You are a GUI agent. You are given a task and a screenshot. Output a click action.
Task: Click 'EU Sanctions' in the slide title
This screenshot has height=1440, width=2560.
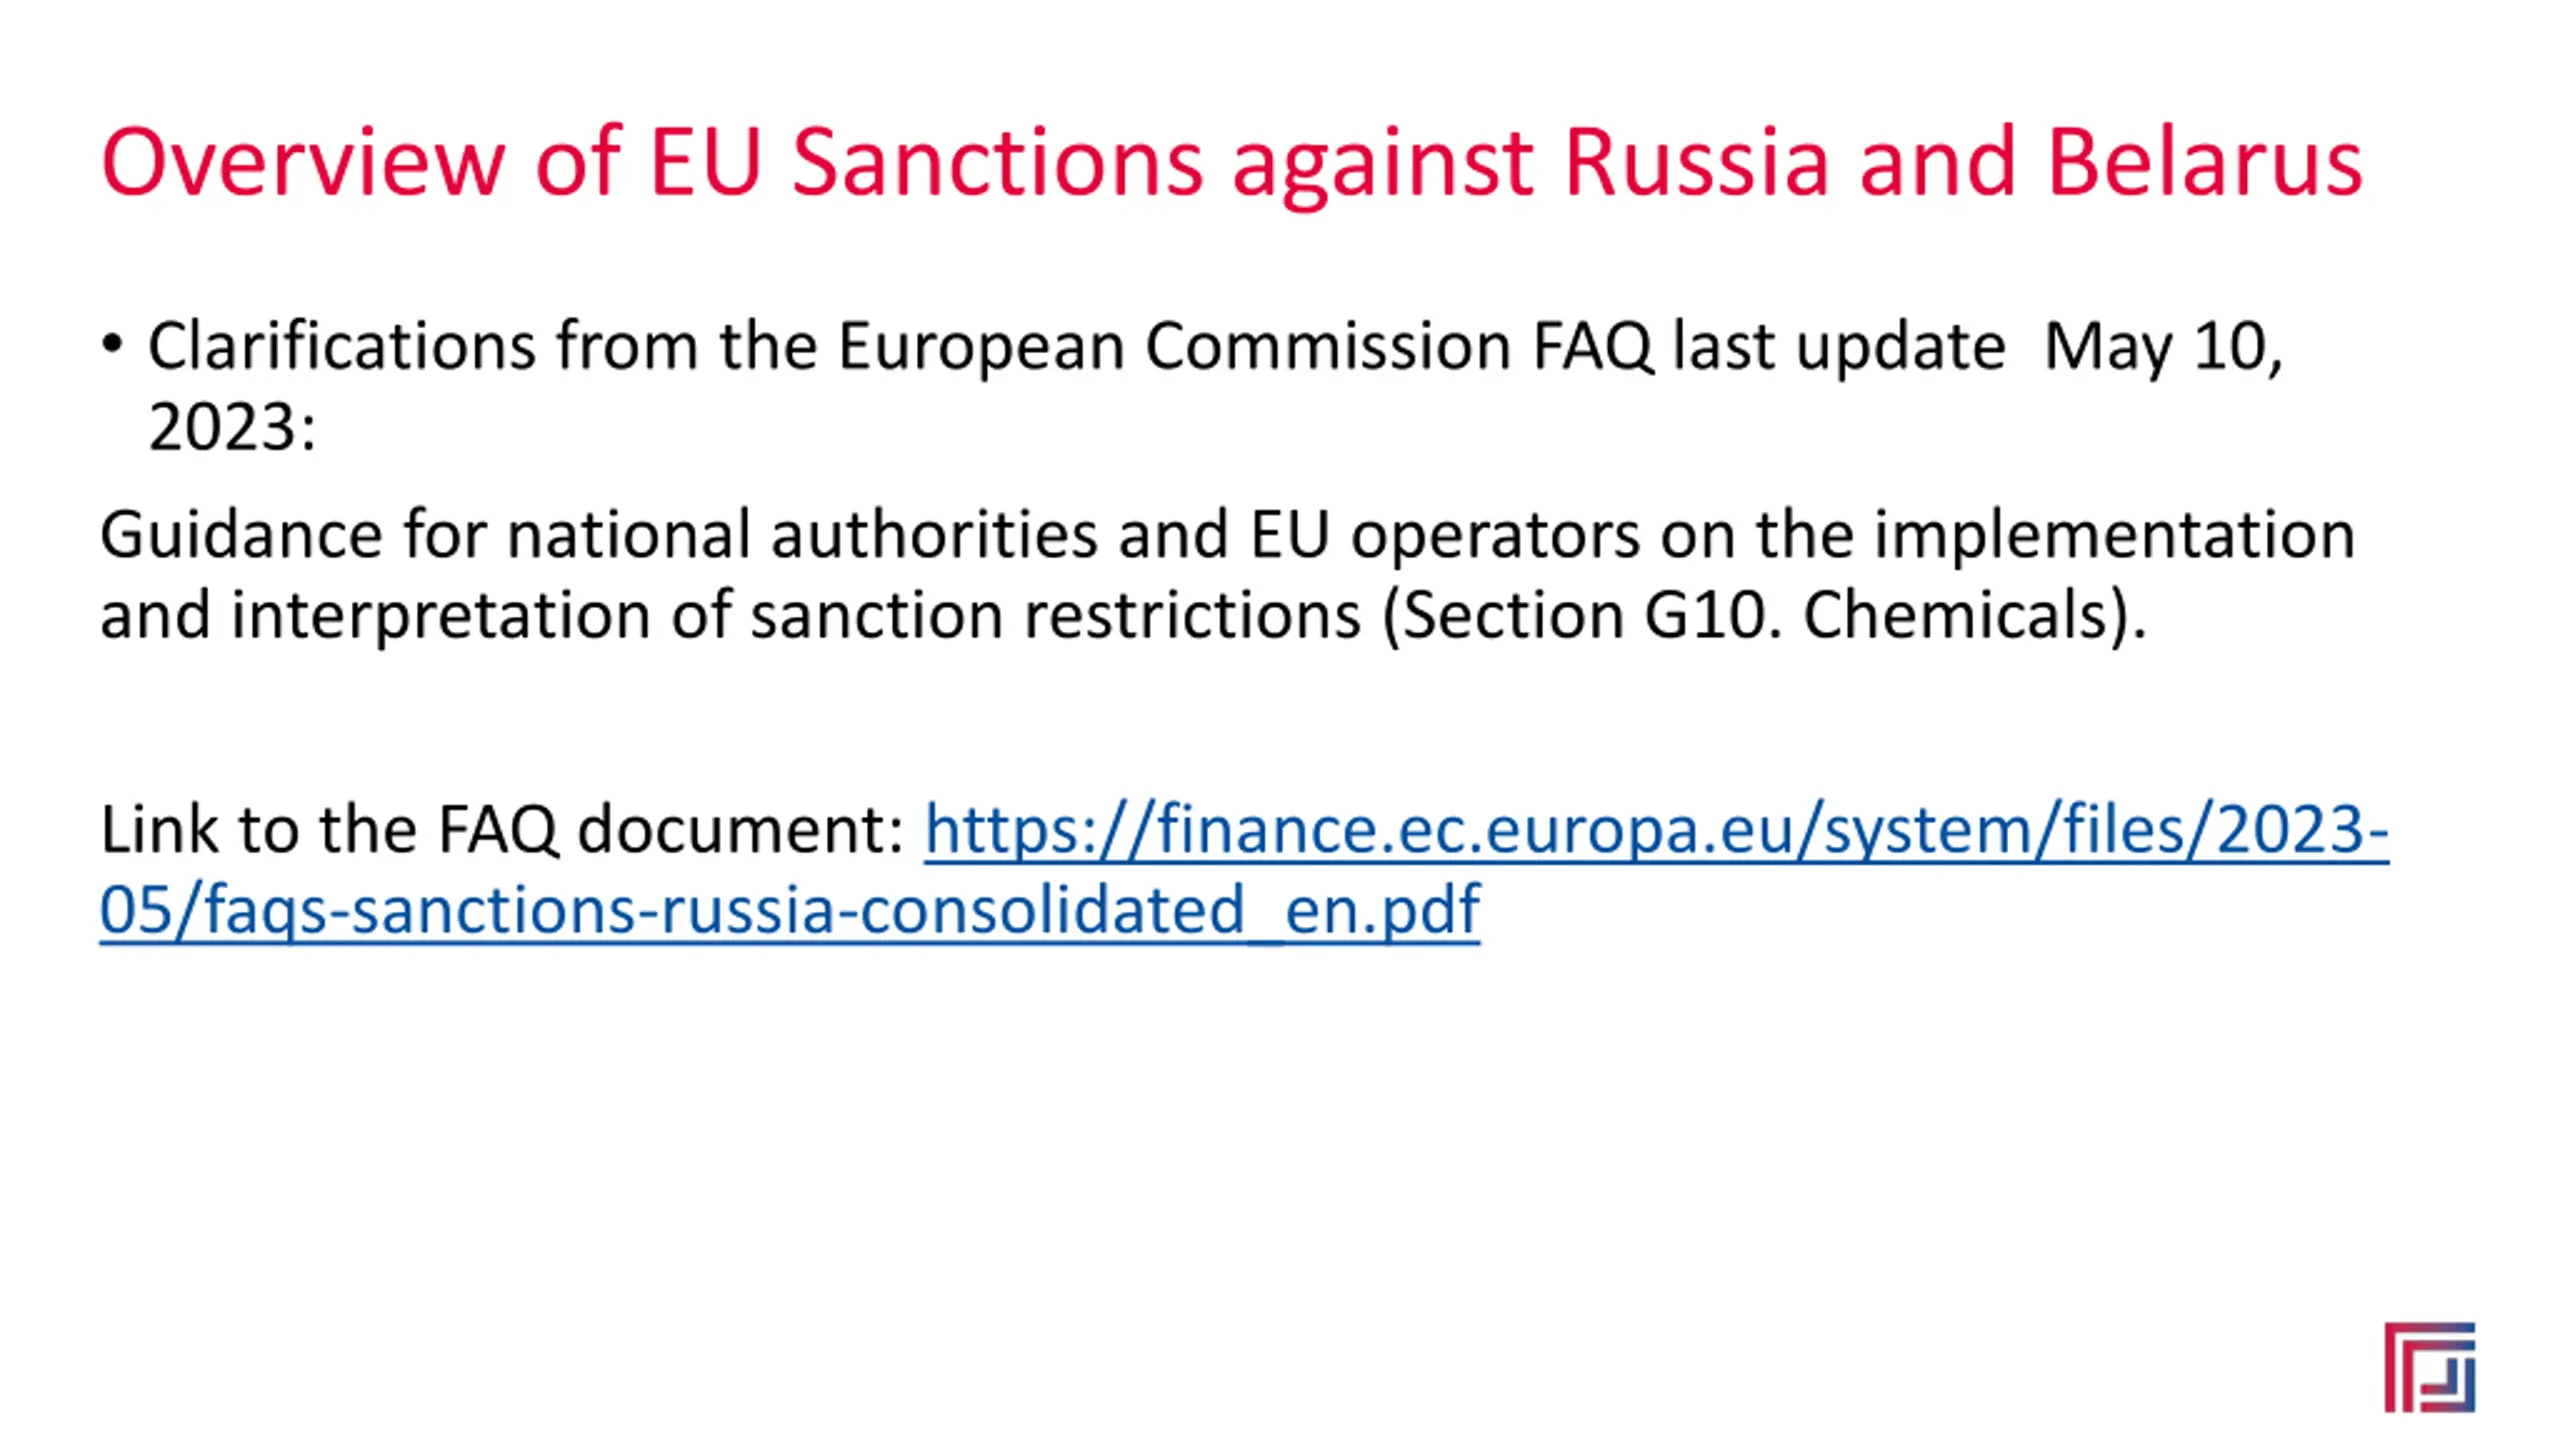[x=925, y=162]
